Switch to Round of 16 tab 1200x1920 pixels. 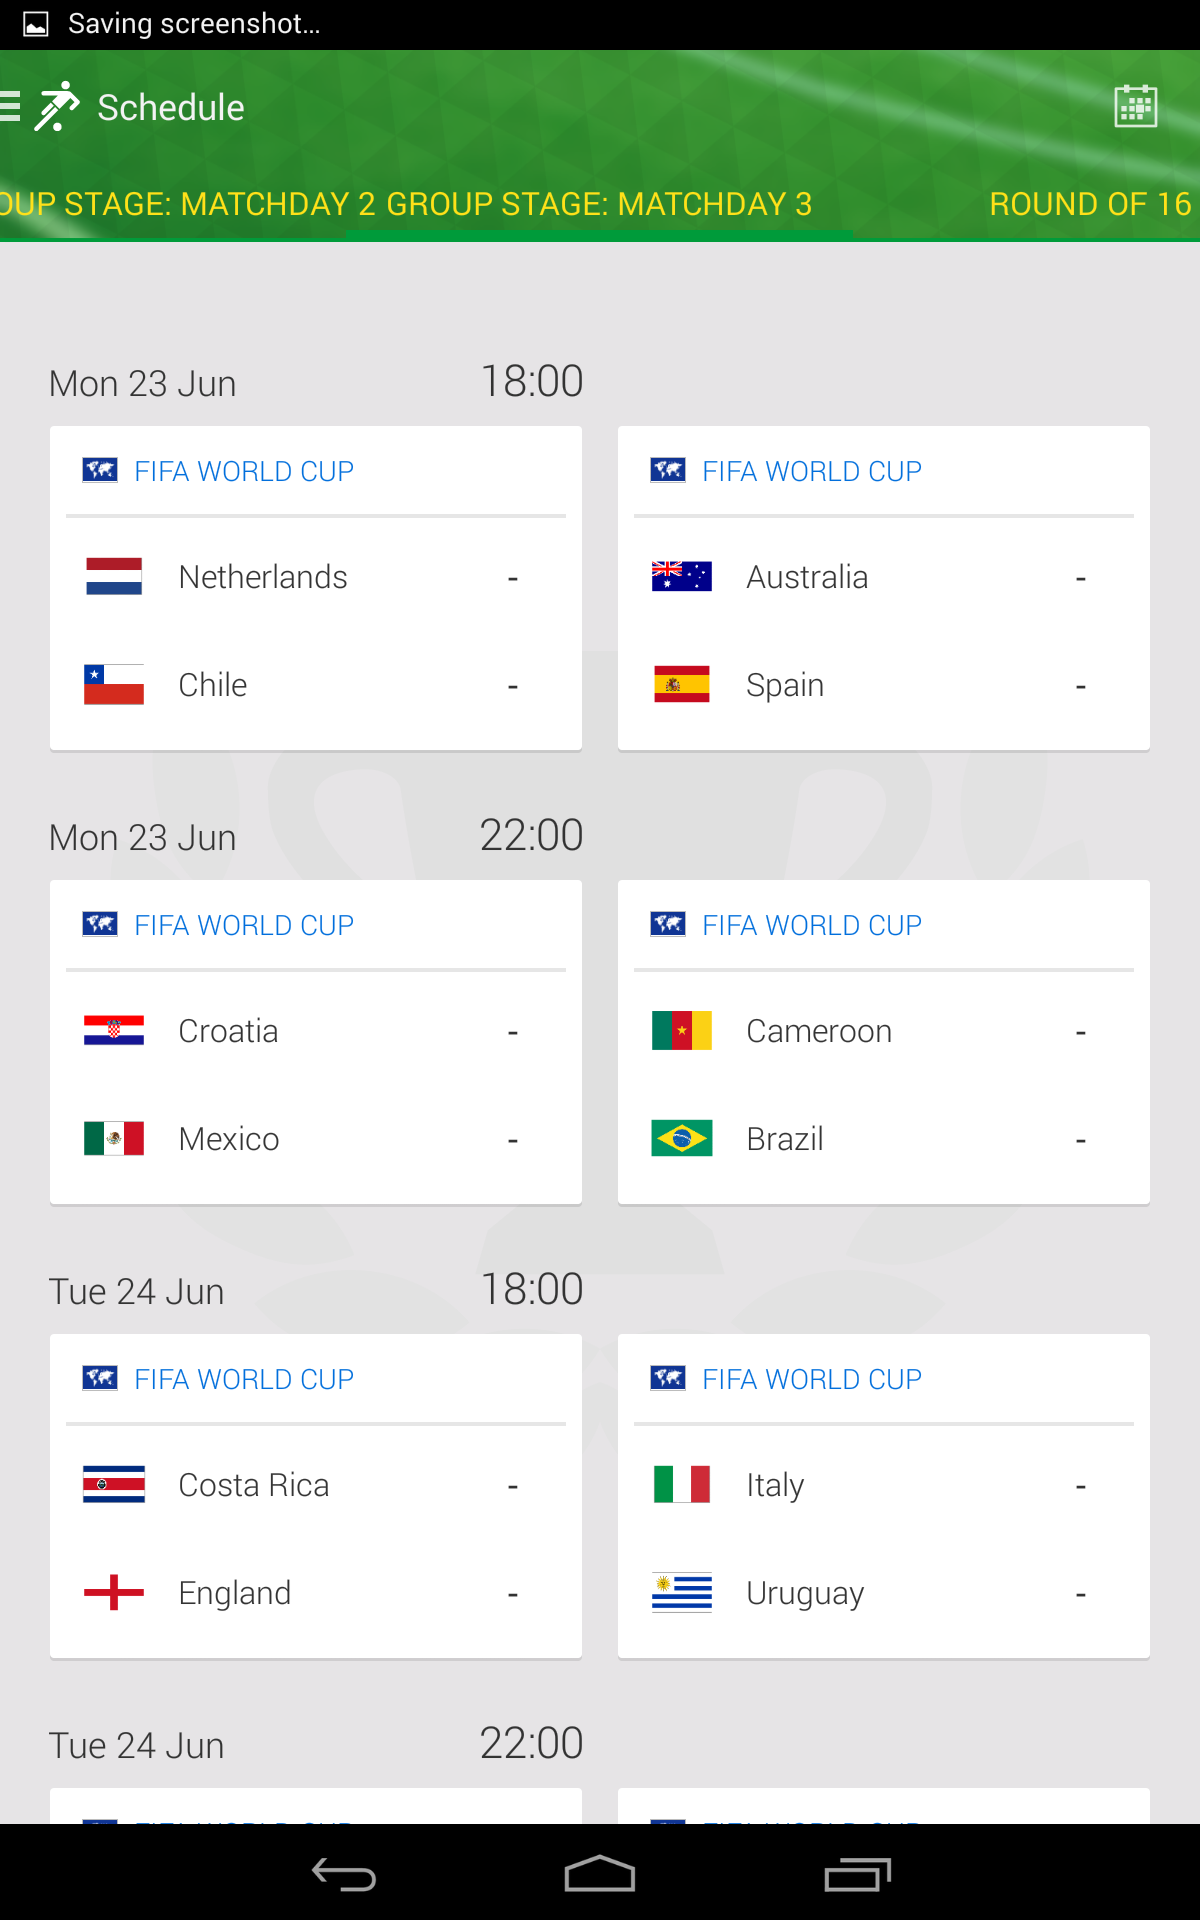coord(1090,204)
